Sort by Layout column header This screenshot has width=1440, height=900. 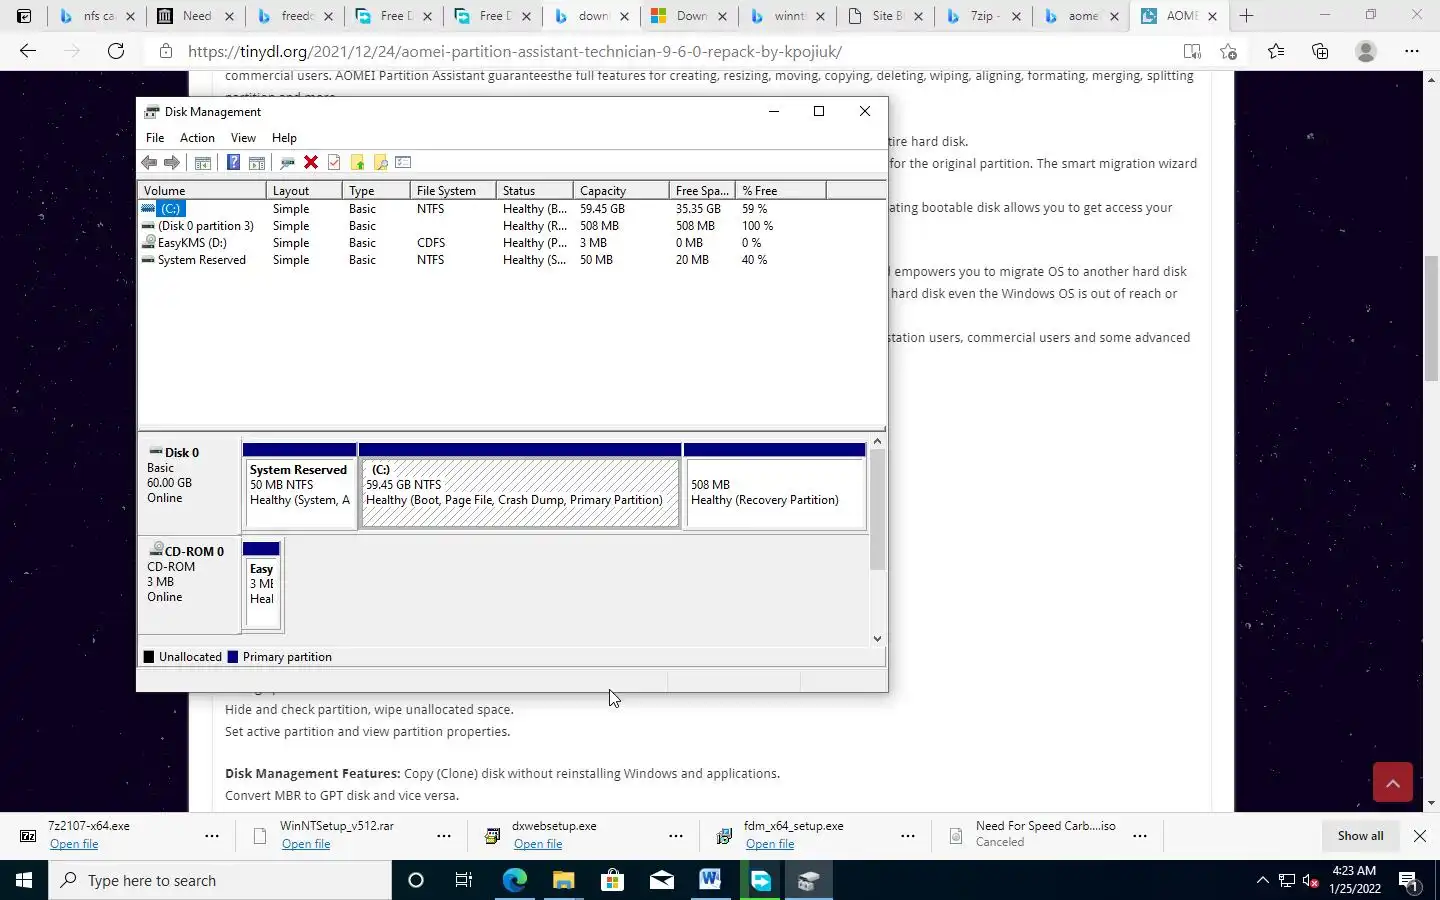(304, 190)
